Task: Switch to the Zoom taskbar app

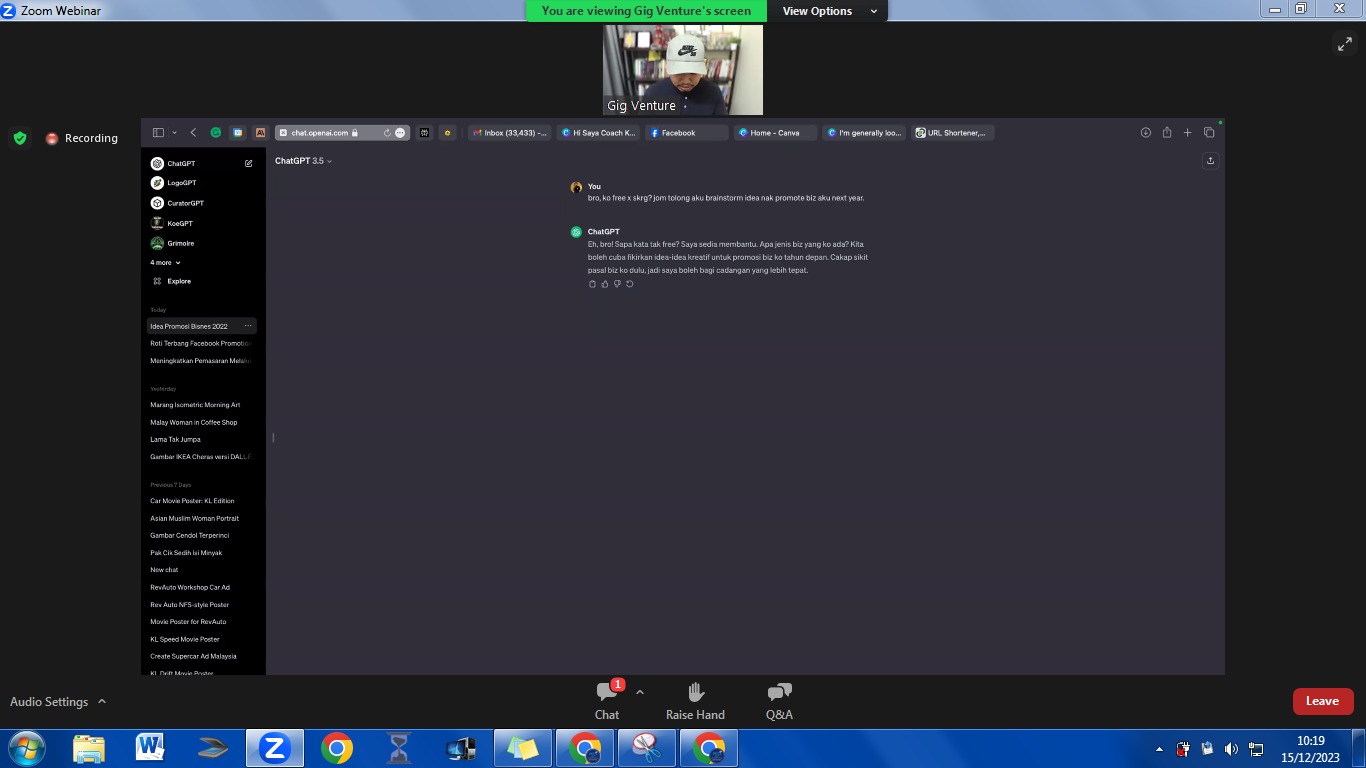Action: coord(274,748)
